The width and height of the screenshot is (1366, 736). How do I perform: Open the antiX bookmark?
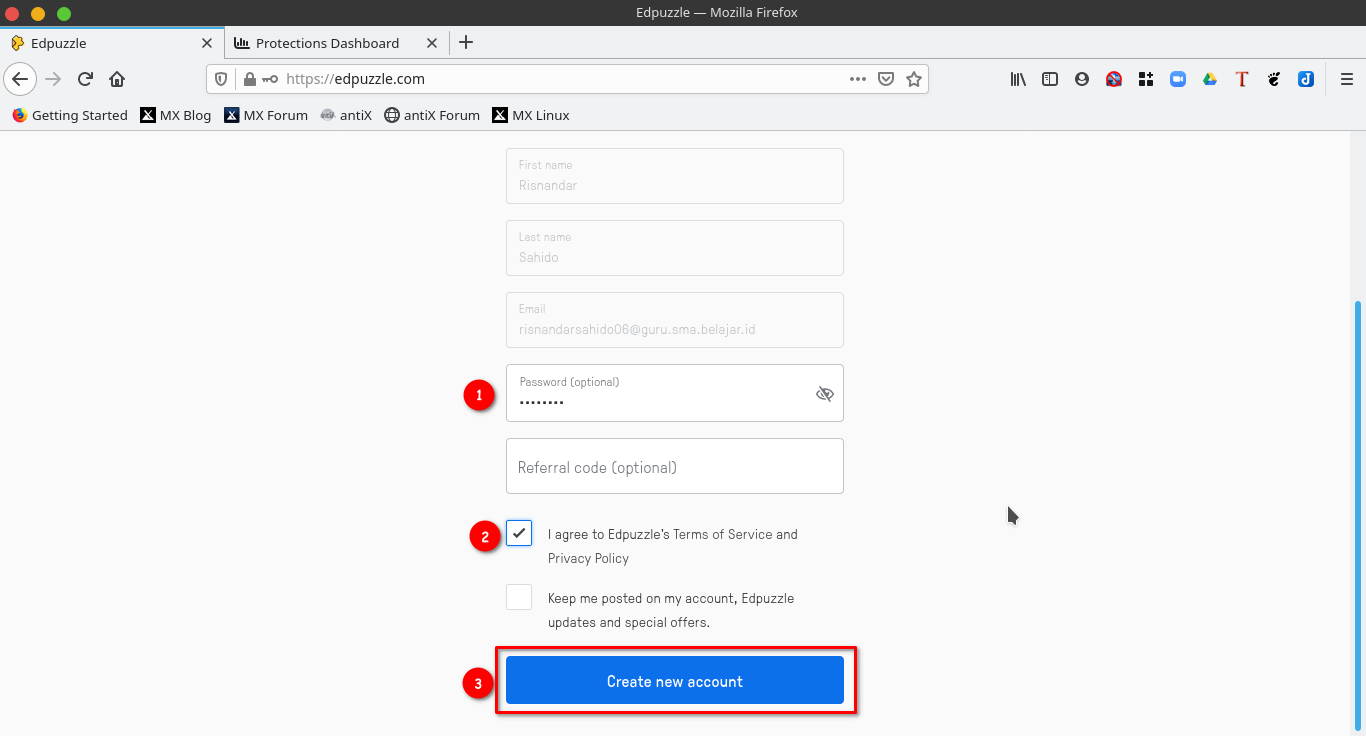pos(346,115)
